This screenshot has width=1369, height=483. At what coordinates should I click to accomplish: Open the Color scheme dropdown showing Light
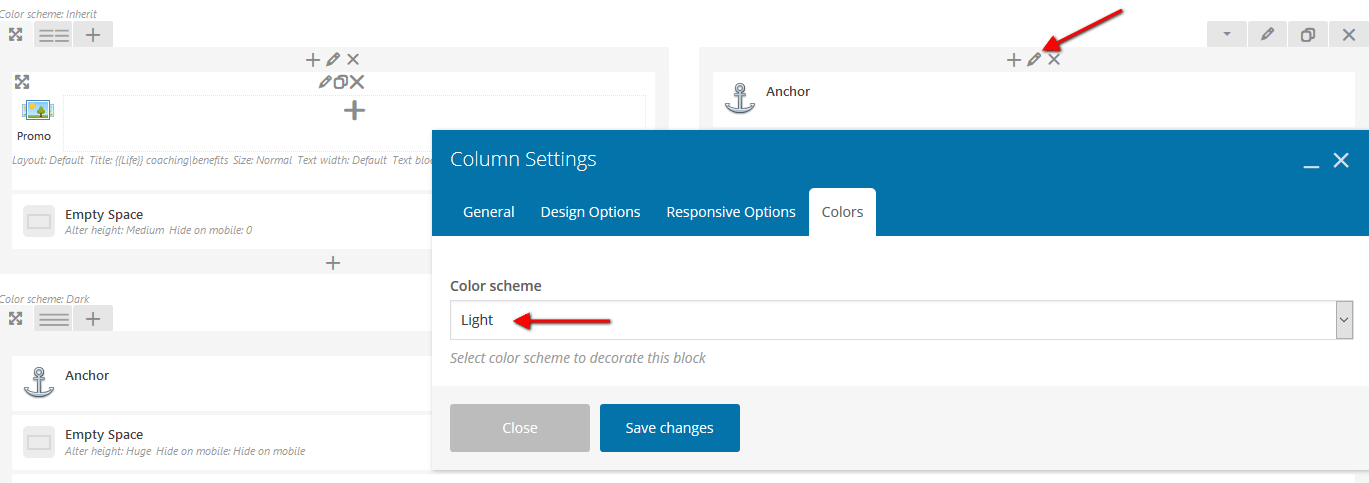(901, 320)
